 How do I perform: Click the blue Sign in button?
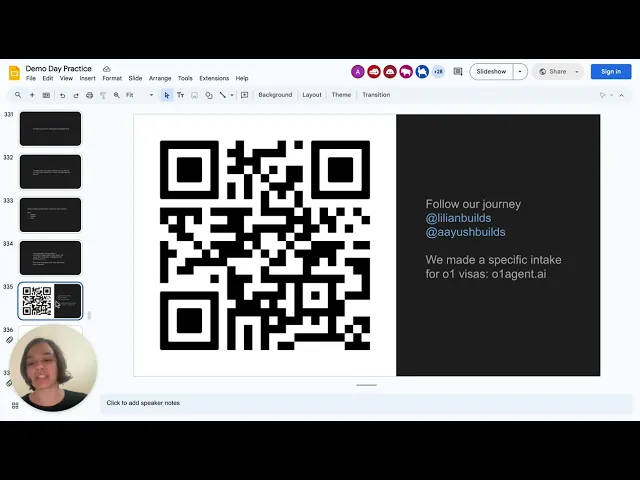point(611,71)
